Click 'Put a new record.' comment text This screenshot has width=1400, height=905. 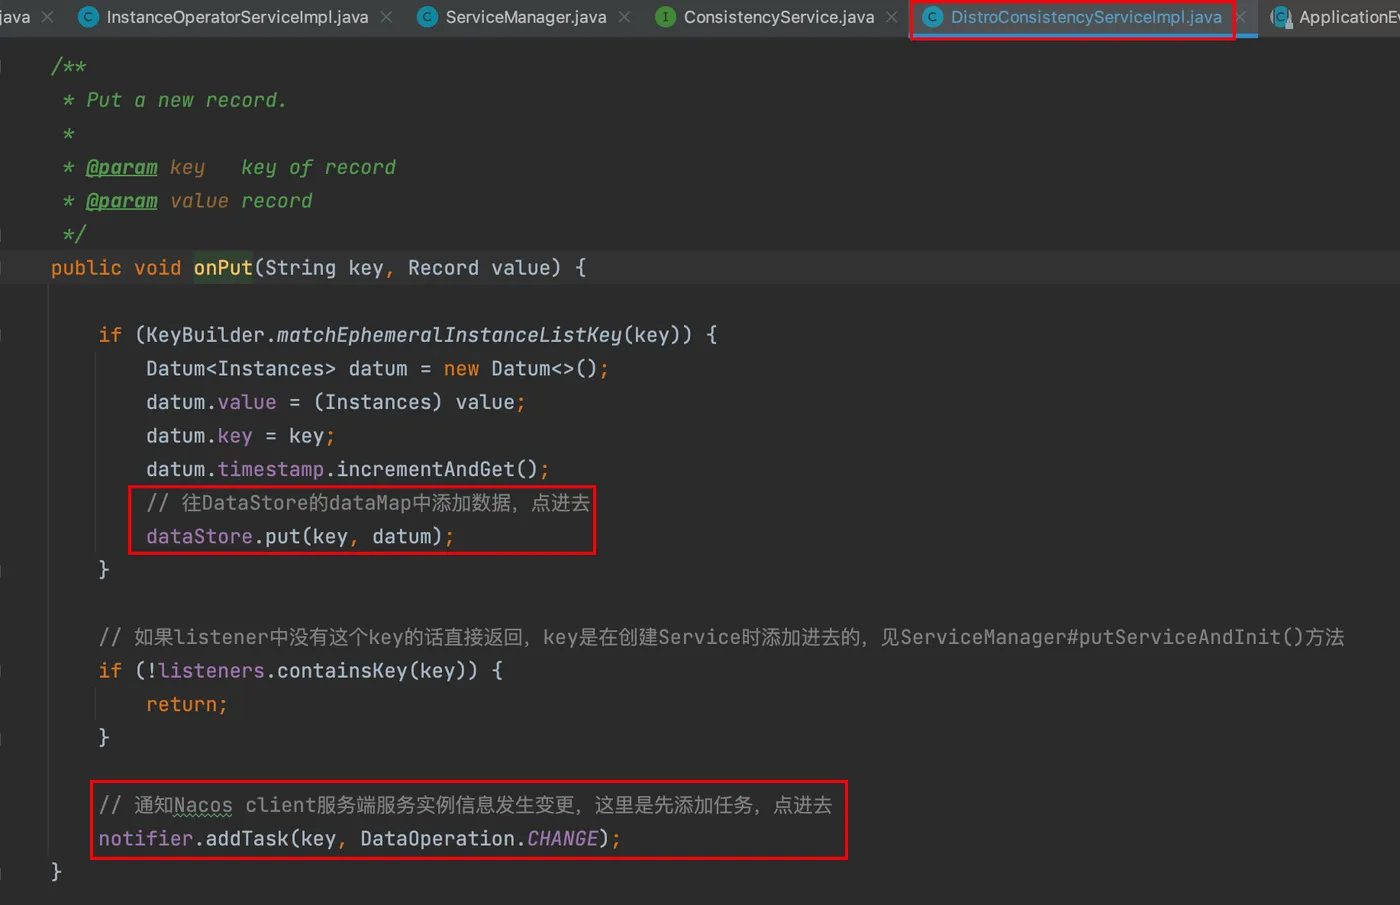tap(187, 101)
